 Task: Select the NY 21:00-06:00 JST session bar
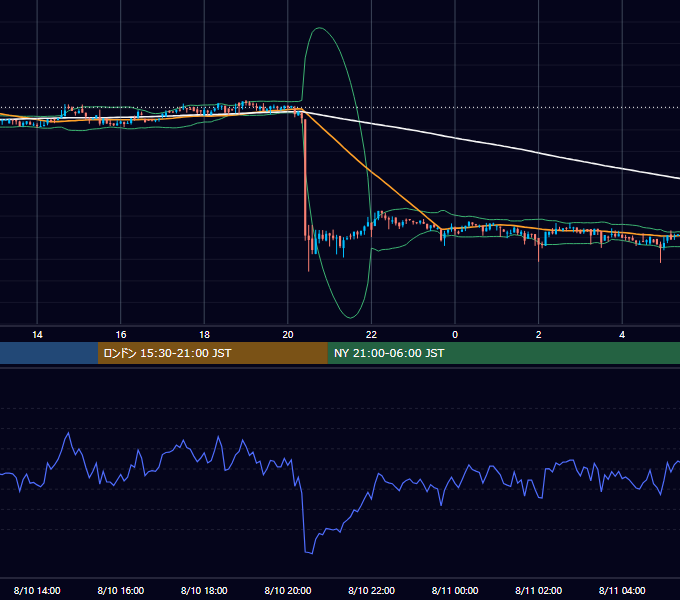click(x=503, y=353)
